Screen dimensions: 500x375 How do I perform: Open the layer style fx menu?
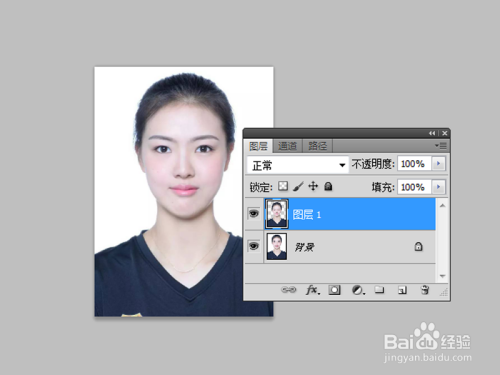pyautogui.click(x=312, y=290)
